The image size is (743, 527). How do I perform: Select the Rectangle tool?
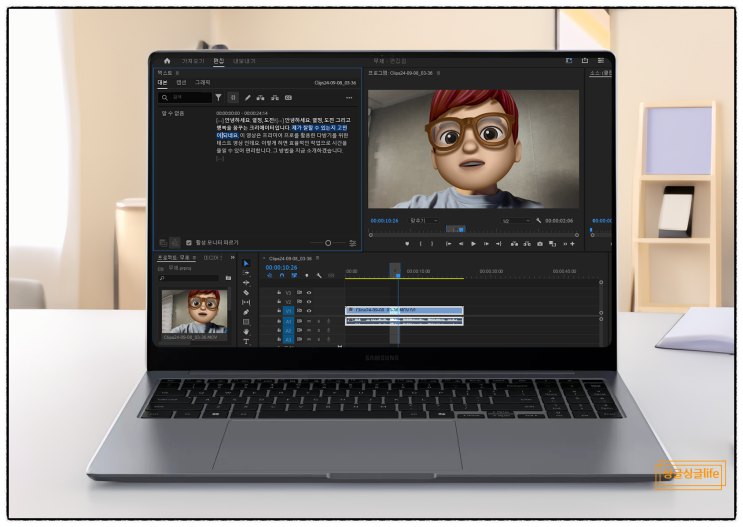pos(246,322)
